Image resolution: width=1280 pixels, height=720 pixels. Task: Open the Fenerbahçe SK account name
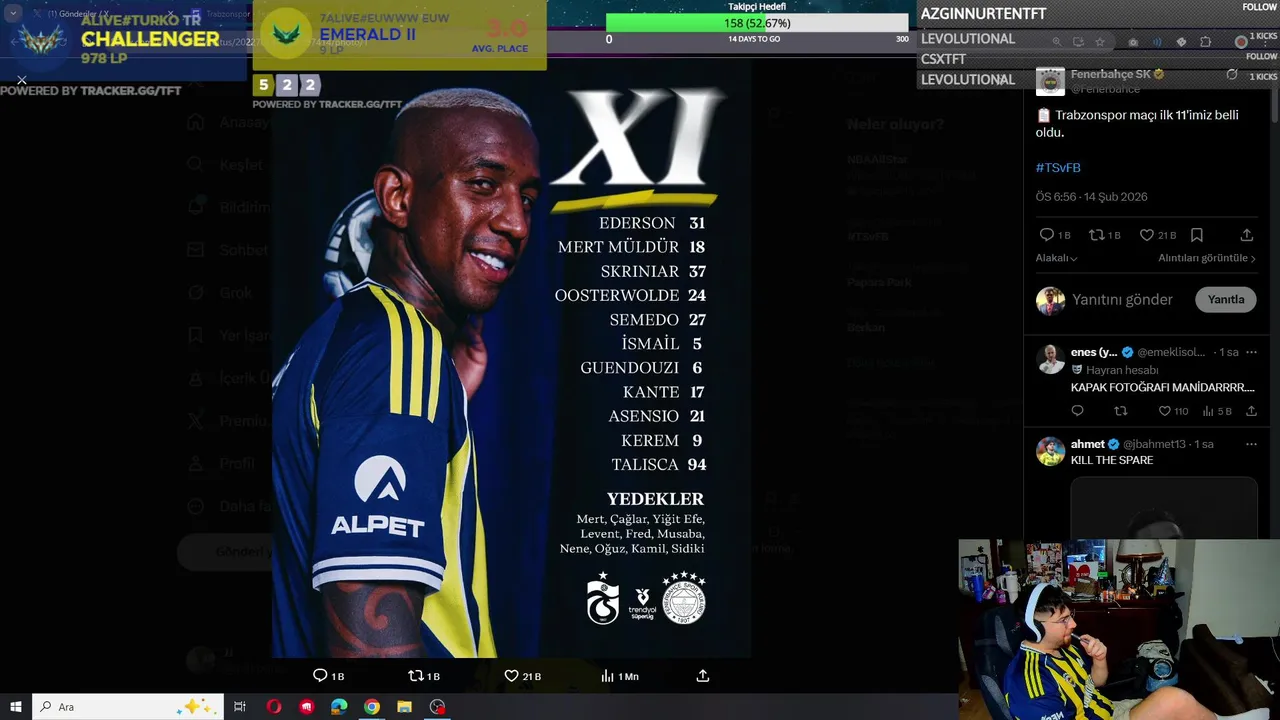point(1111,74)
